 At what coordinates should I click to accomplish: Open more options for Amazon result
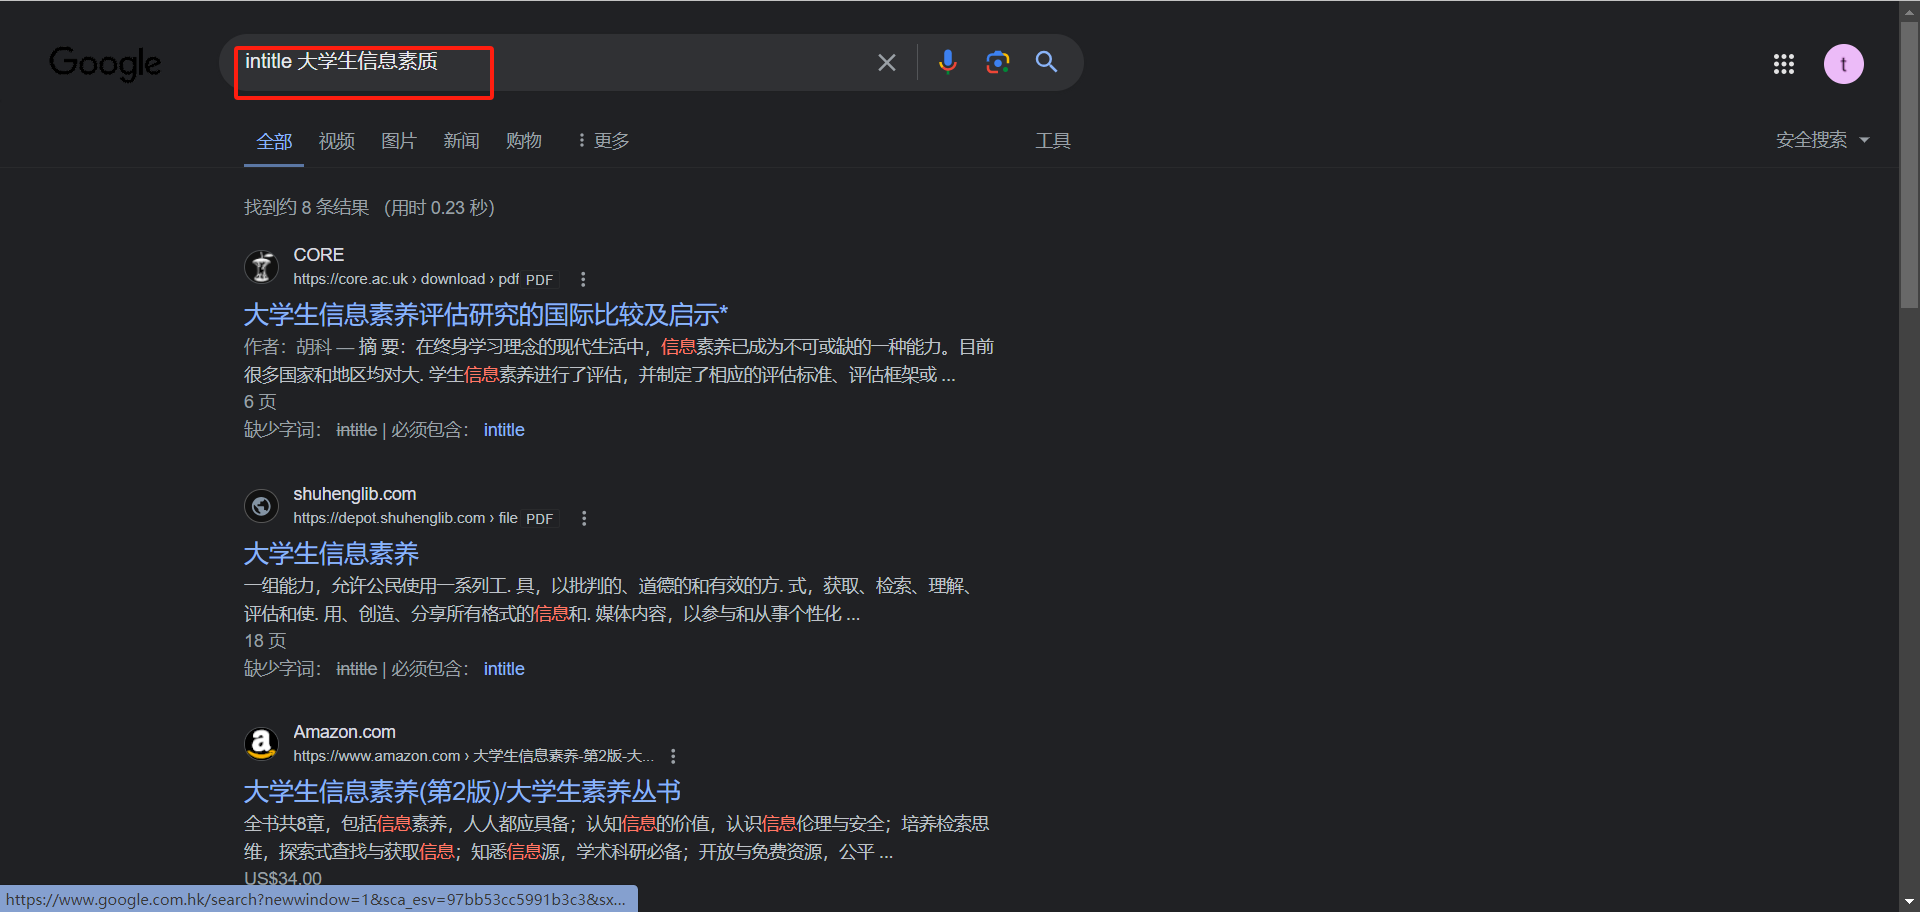pos(673,757)
